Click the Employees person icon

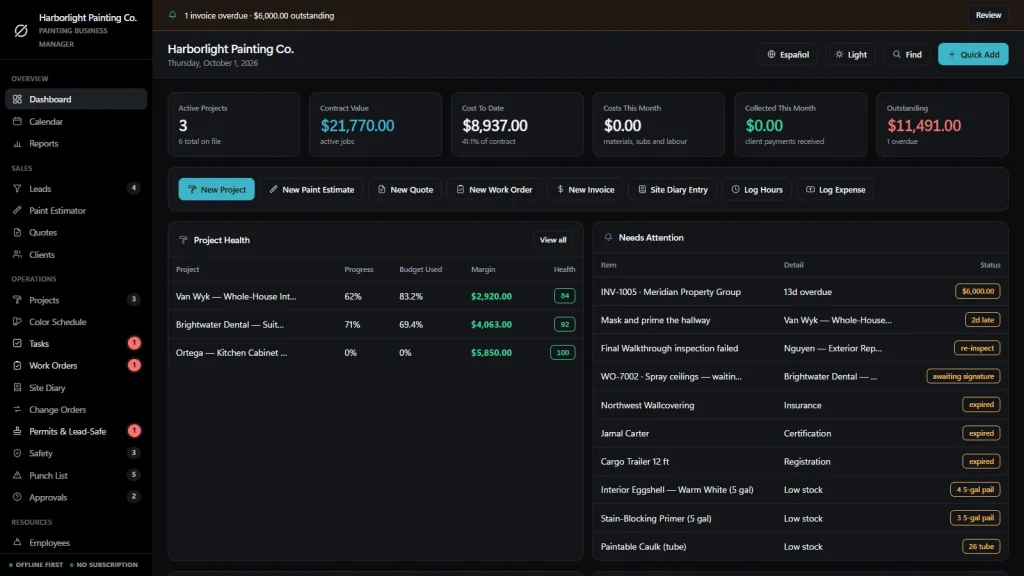pyautogui.click(x=18, y=542)
